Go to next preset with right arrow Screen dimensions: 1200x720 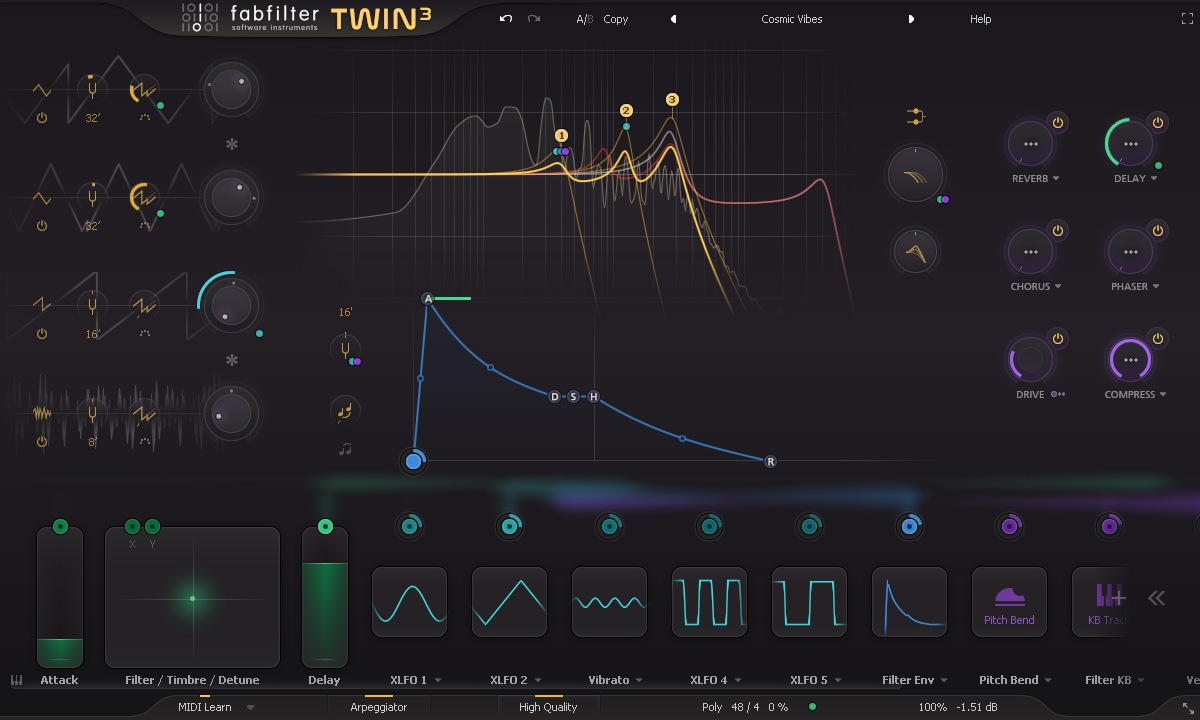click(910, 19)
